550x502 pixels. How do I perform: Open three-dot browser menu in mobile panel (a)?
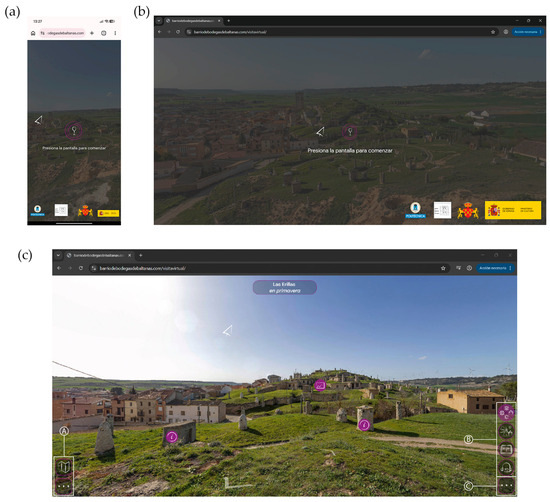click(115, 33)
